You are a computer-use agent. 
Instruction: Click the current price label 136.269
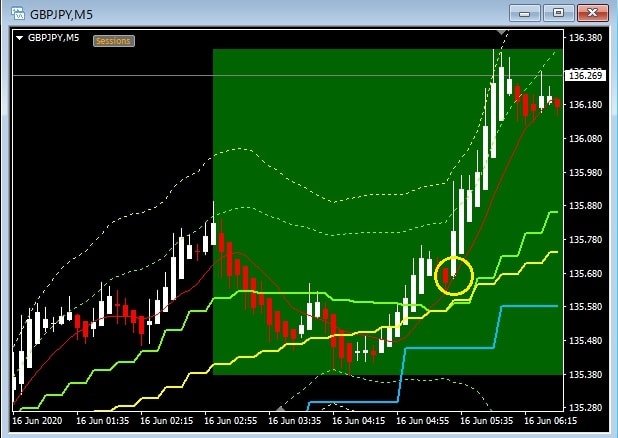(585, 75)
